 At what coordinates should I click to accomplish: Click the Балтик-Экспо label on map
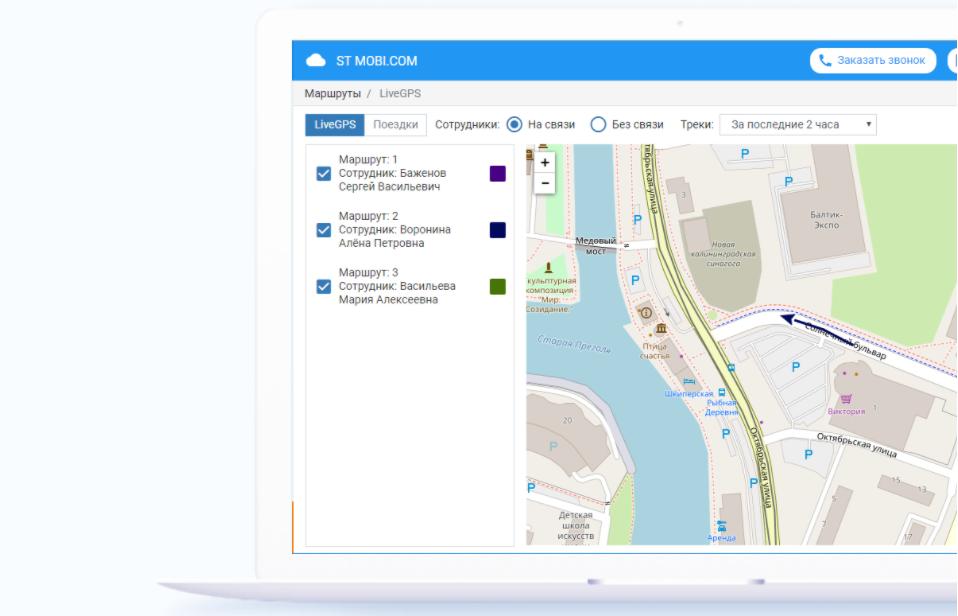click(x=826, y=220)
